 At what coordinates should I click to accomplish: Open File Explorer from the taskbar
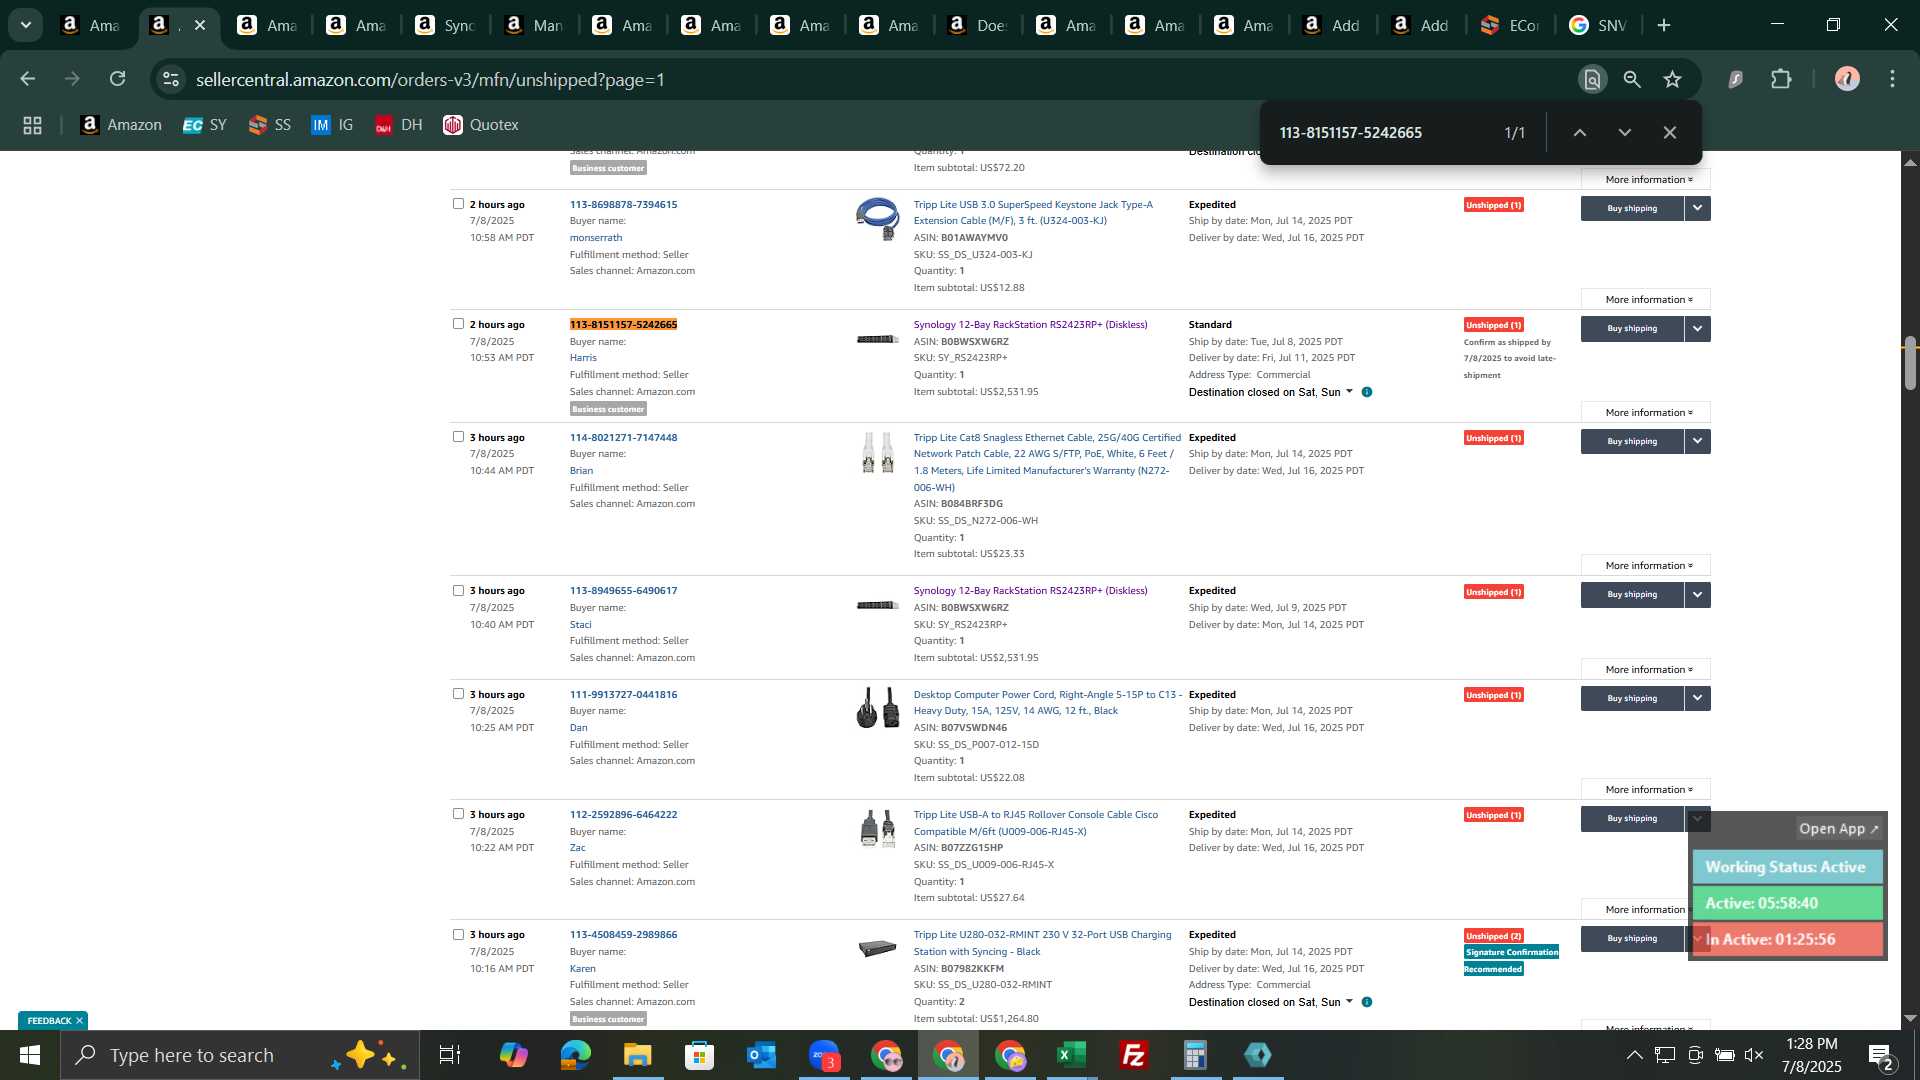pos(638,1055)
